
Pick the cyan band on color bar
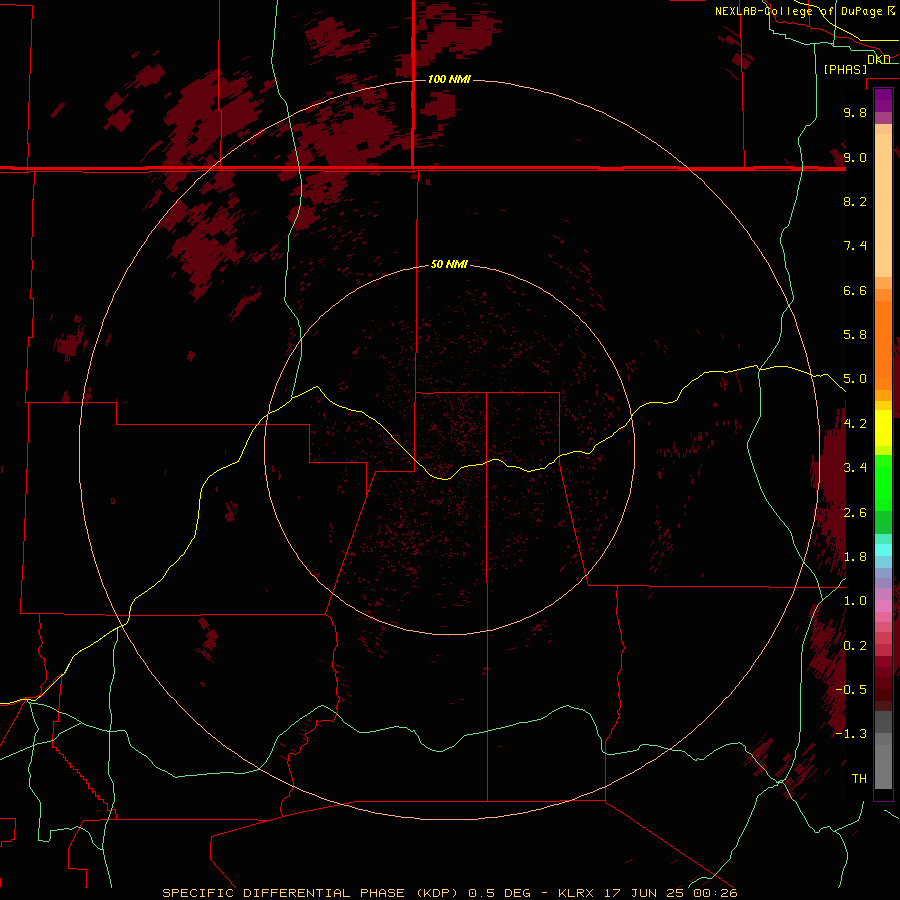[x=883, y=550]
